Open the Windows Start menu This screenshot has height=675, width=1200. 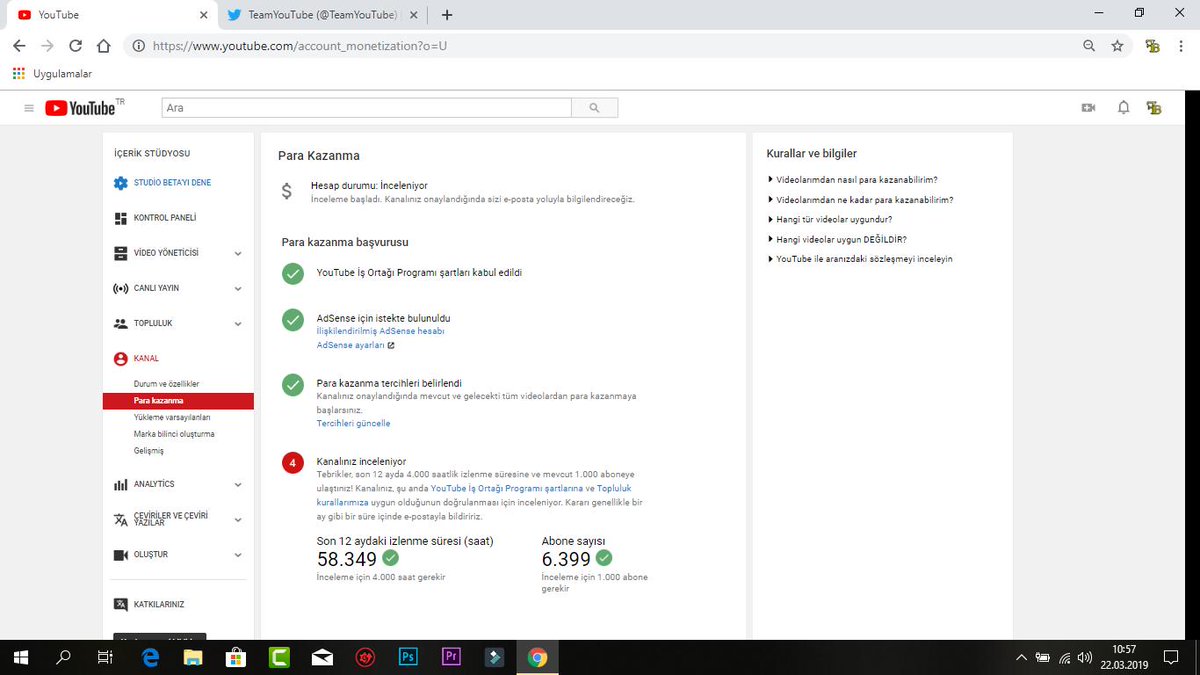21,657
